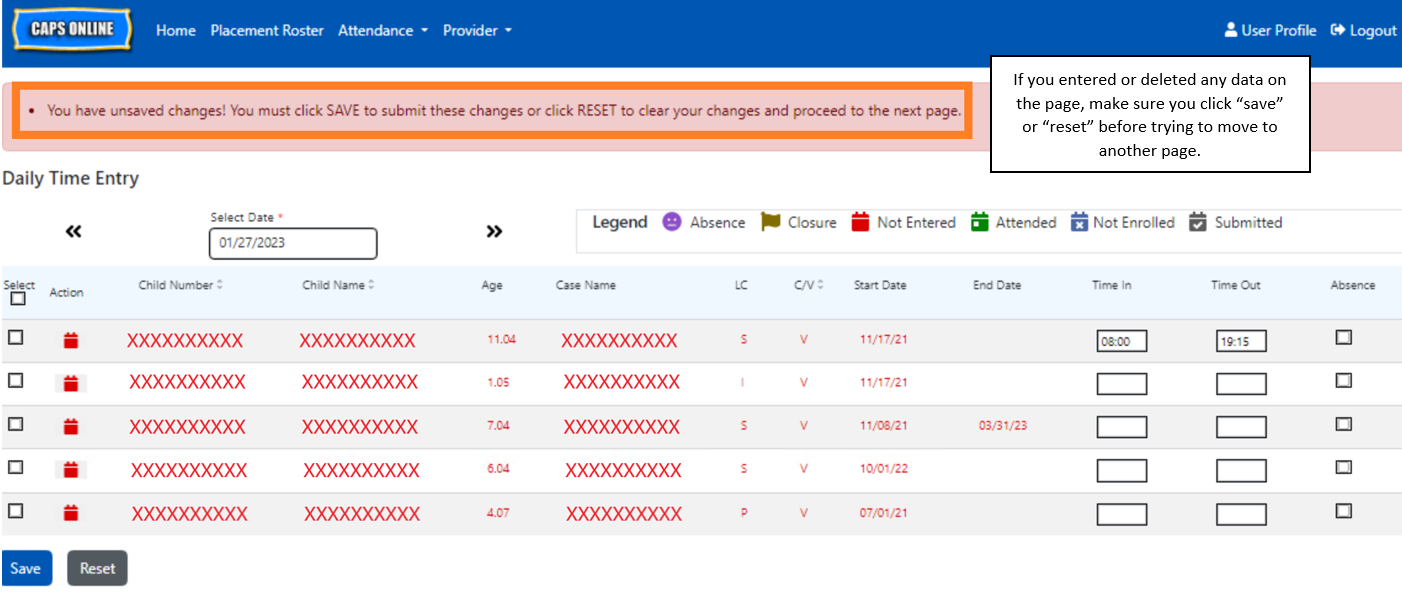Click the purple Absence legend icon
The height and width of the screenshot is (593, 1402).
tap(672, 222)
